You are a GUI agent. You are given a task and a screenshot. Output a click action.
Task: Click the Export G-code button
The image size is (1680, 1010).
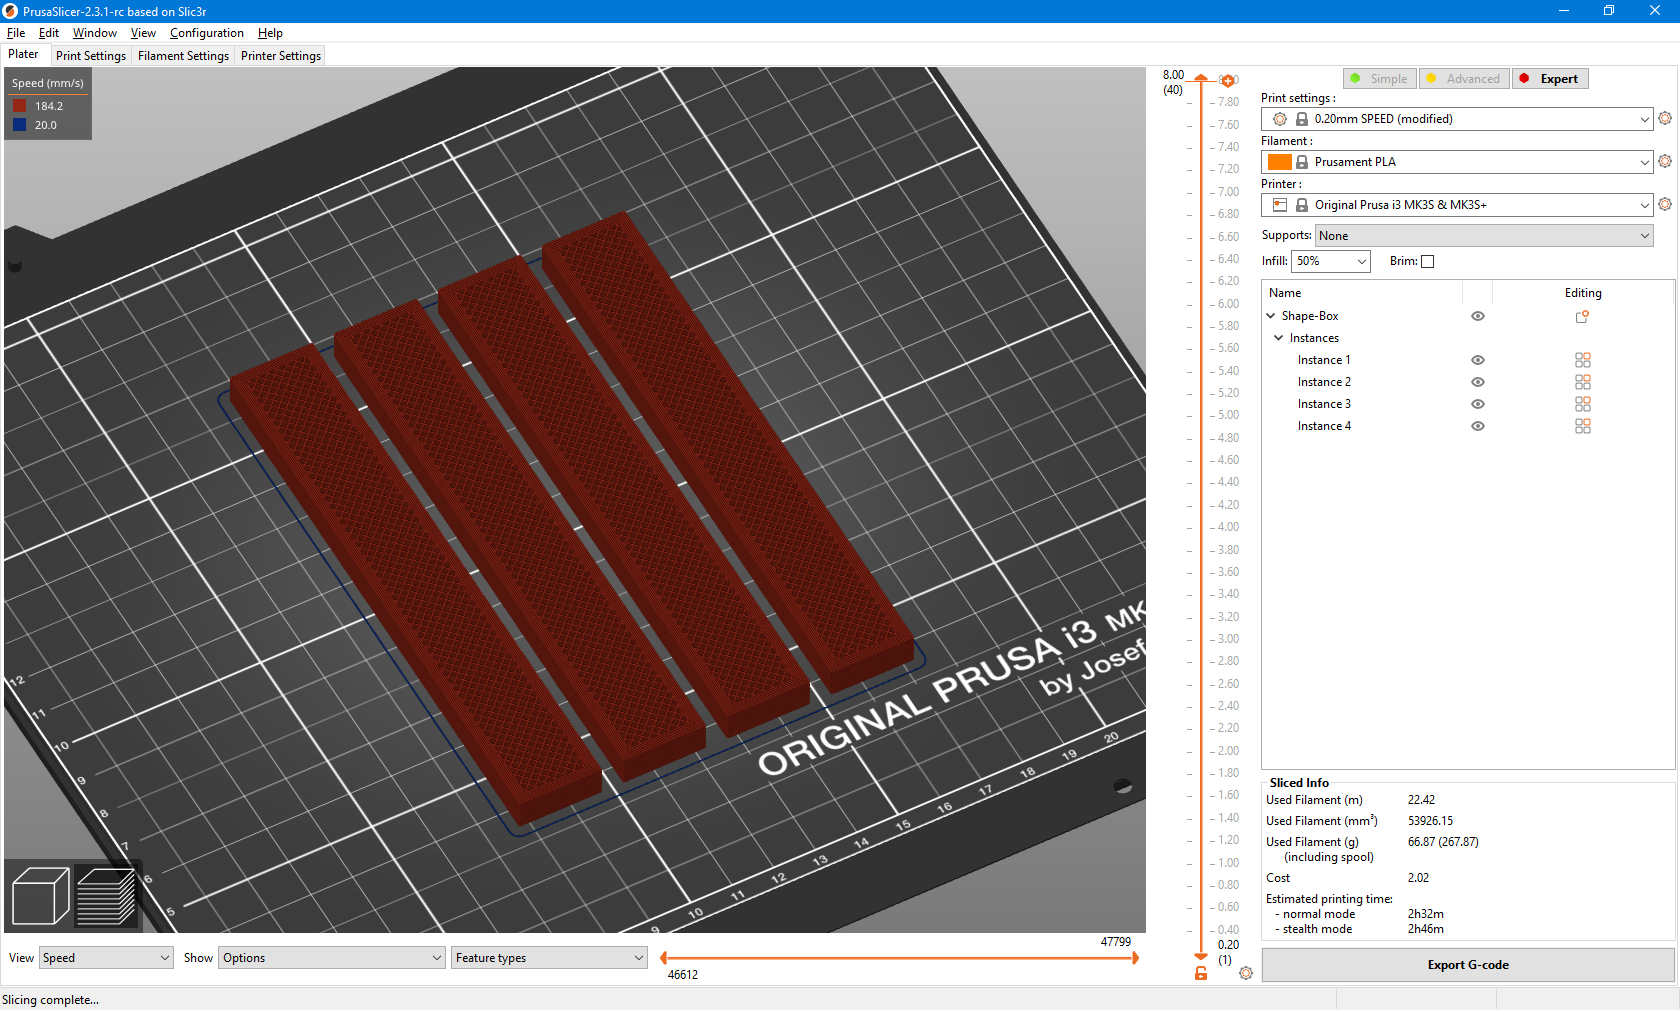pos(1467,965)
